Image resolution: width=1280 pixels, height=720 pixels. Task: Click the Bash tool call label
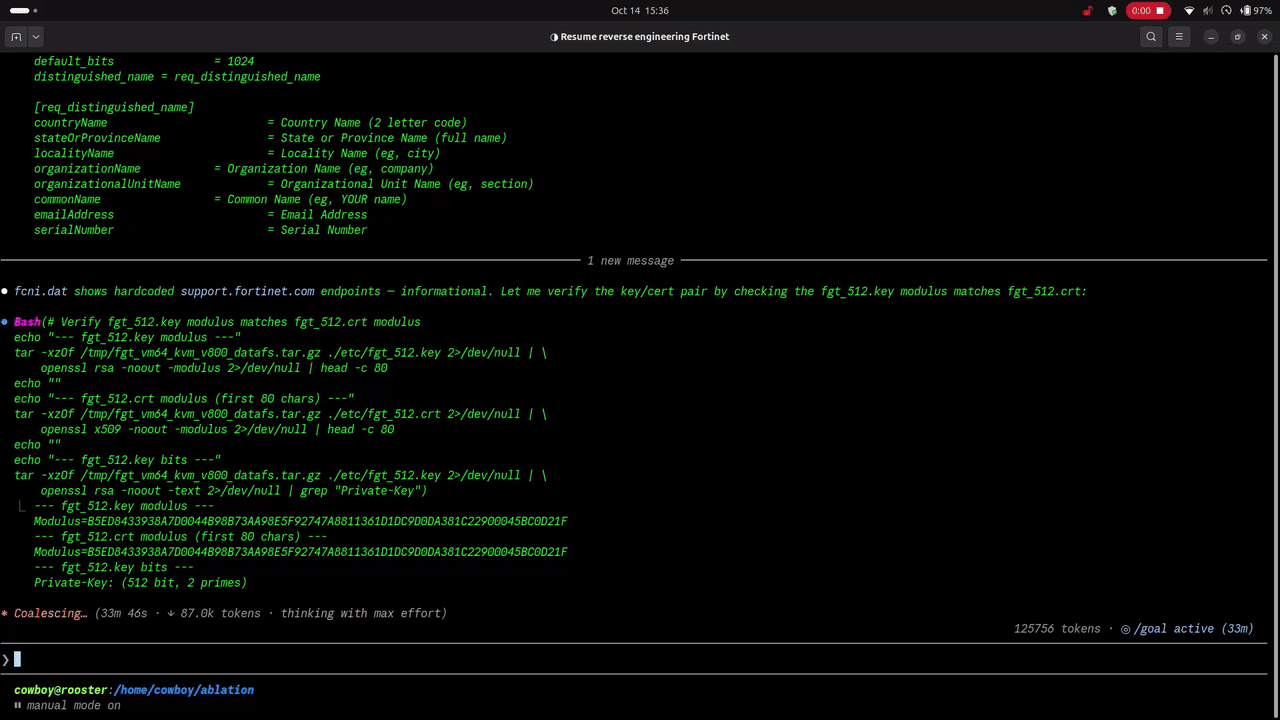pos(27,322)
